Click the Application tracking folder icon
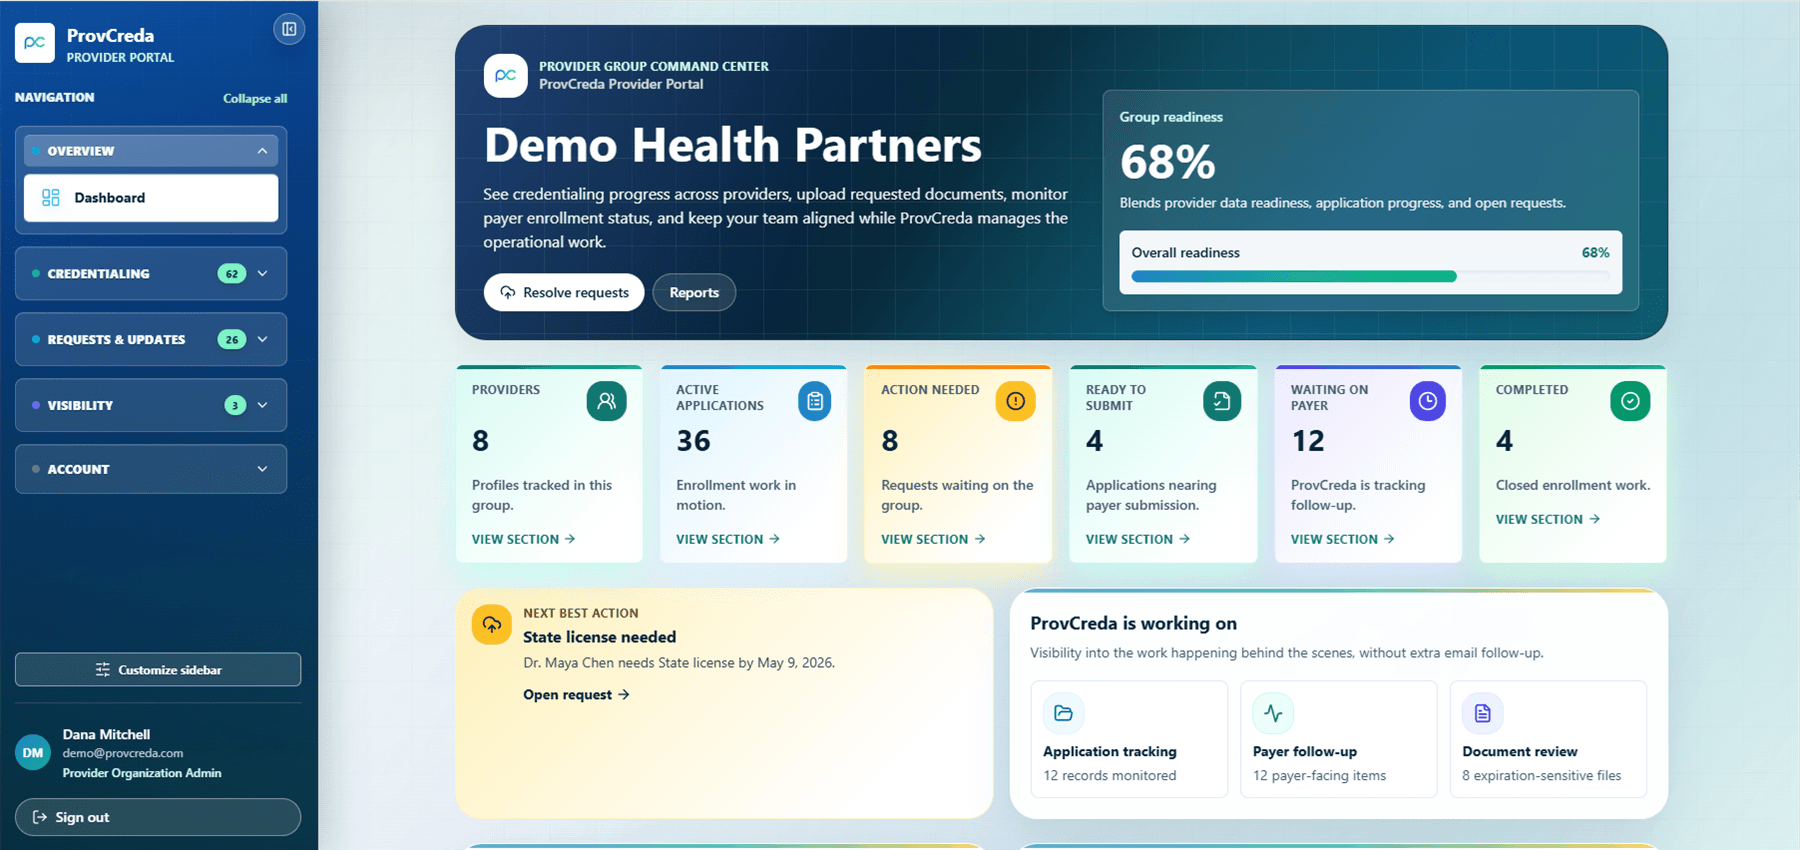Screen dimensions: 1800x850 pyautogui.click(x=1064, y=713)
